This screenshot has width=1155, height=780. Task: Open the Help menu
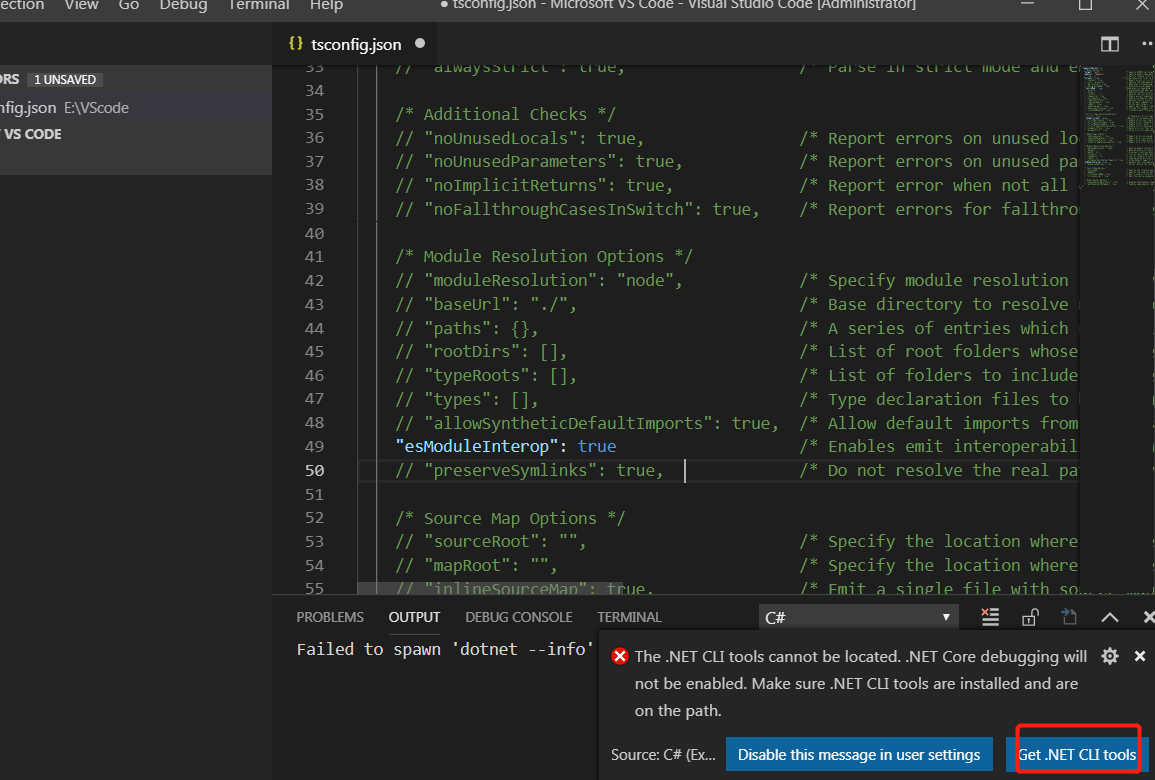click(326, 5)
